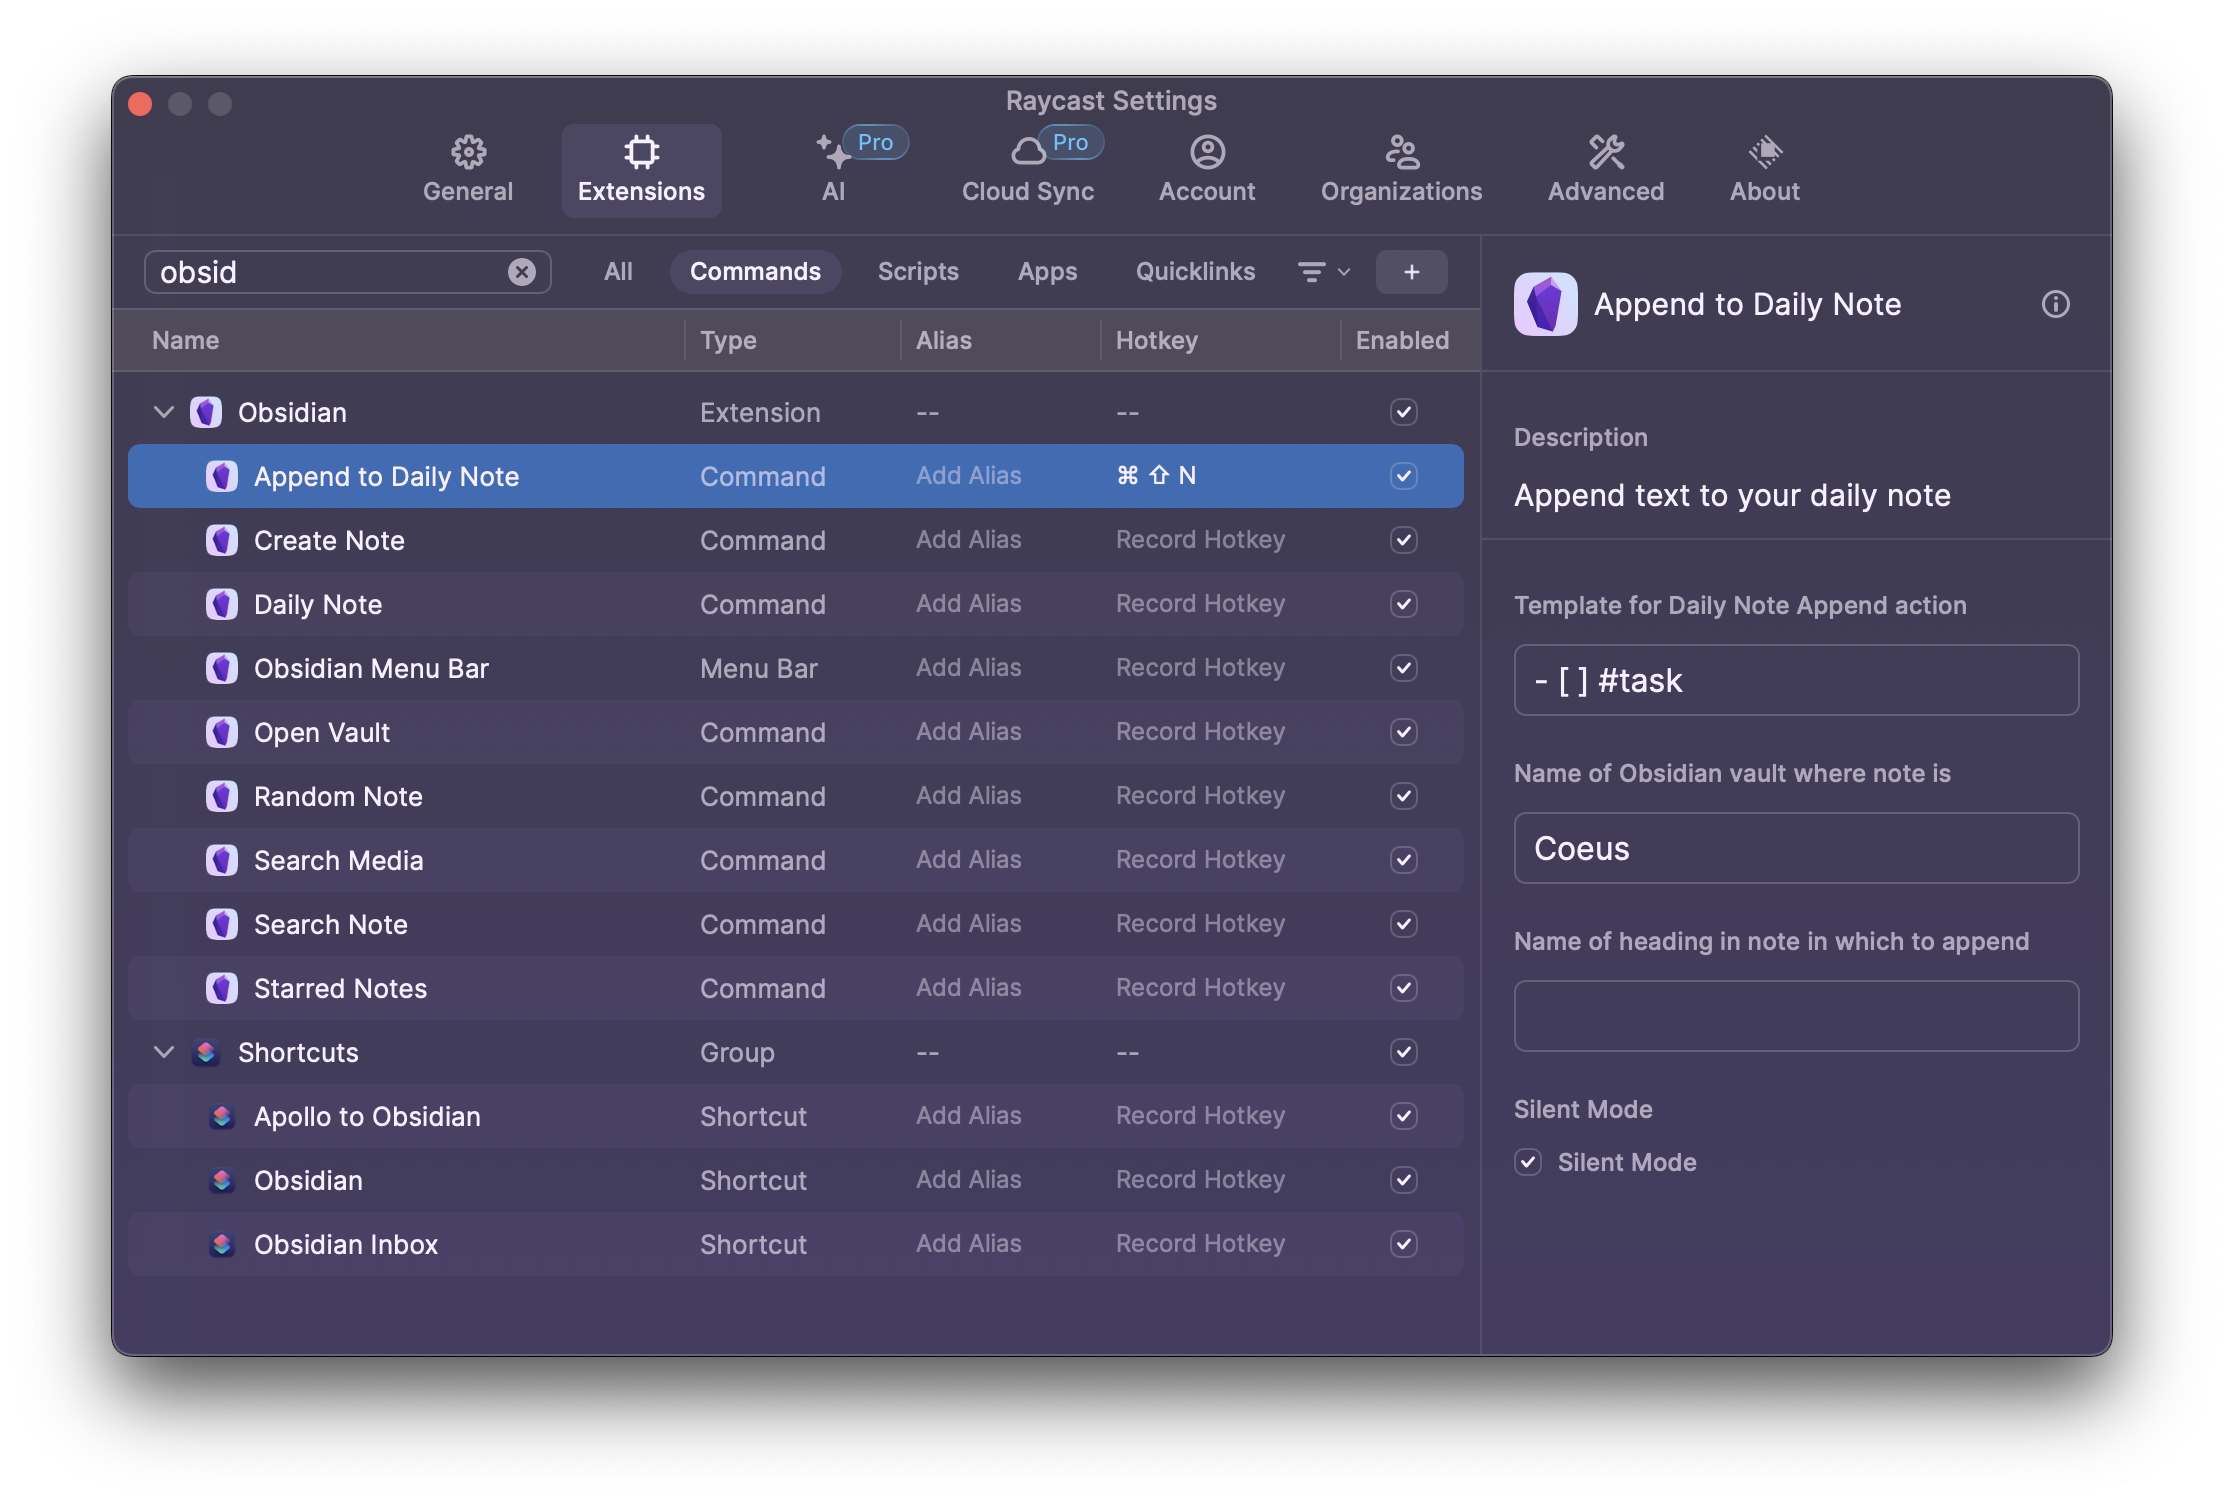Filter by Scripts

(x=918, y=272)
